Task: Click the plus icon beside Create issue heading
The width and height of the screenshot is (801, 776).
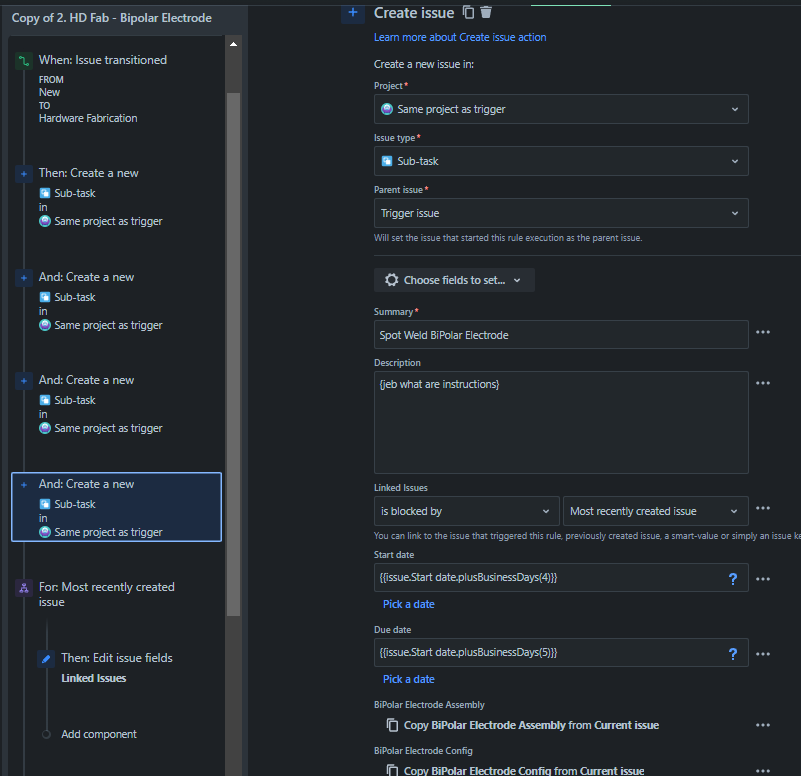Action: coord(353,12)
